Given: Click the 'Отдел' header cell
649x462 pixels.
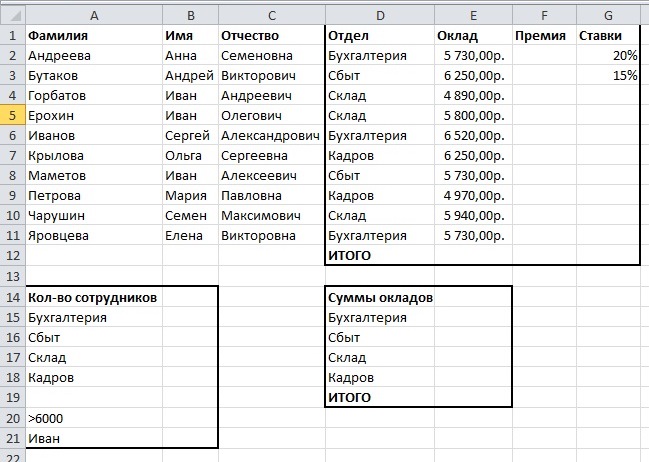Looking at the screenshot, I should click(x=380, y=36).
